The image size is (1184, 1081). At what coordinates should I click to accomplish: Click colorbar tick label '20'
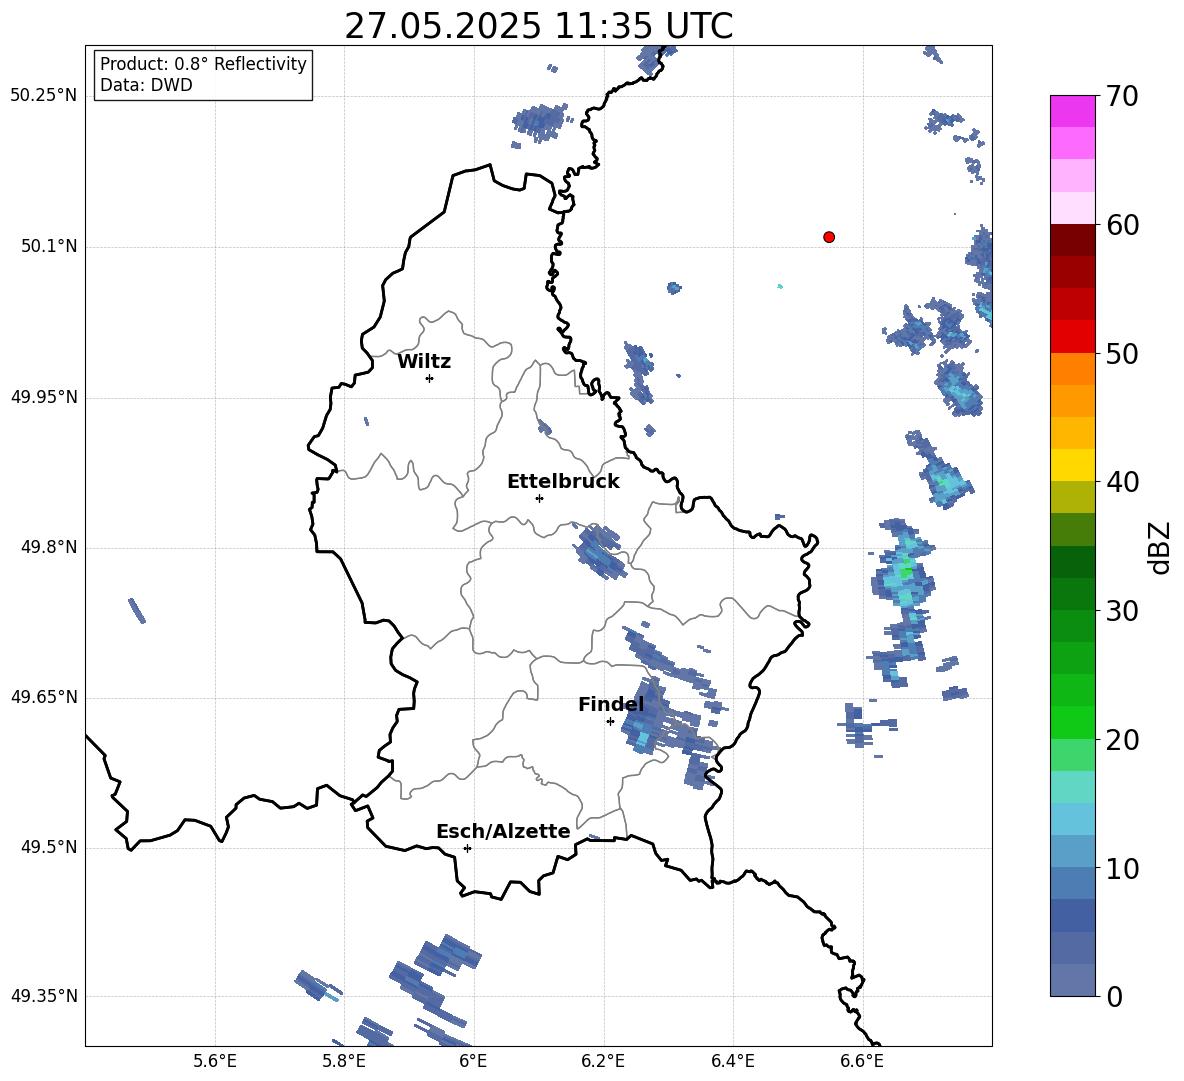coord(1122,740)
